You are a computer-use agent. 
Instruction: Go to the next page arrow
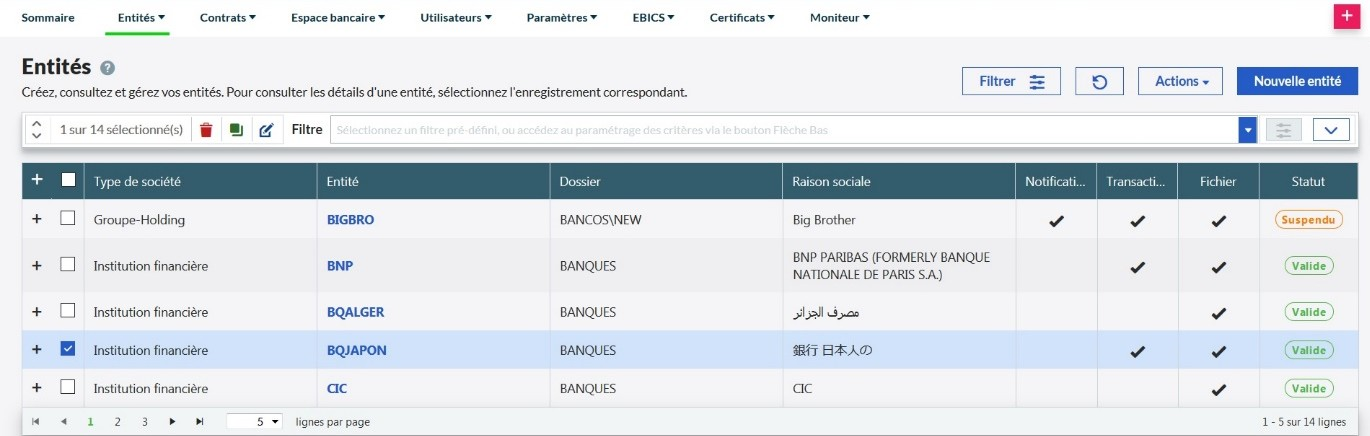point(173,422)
